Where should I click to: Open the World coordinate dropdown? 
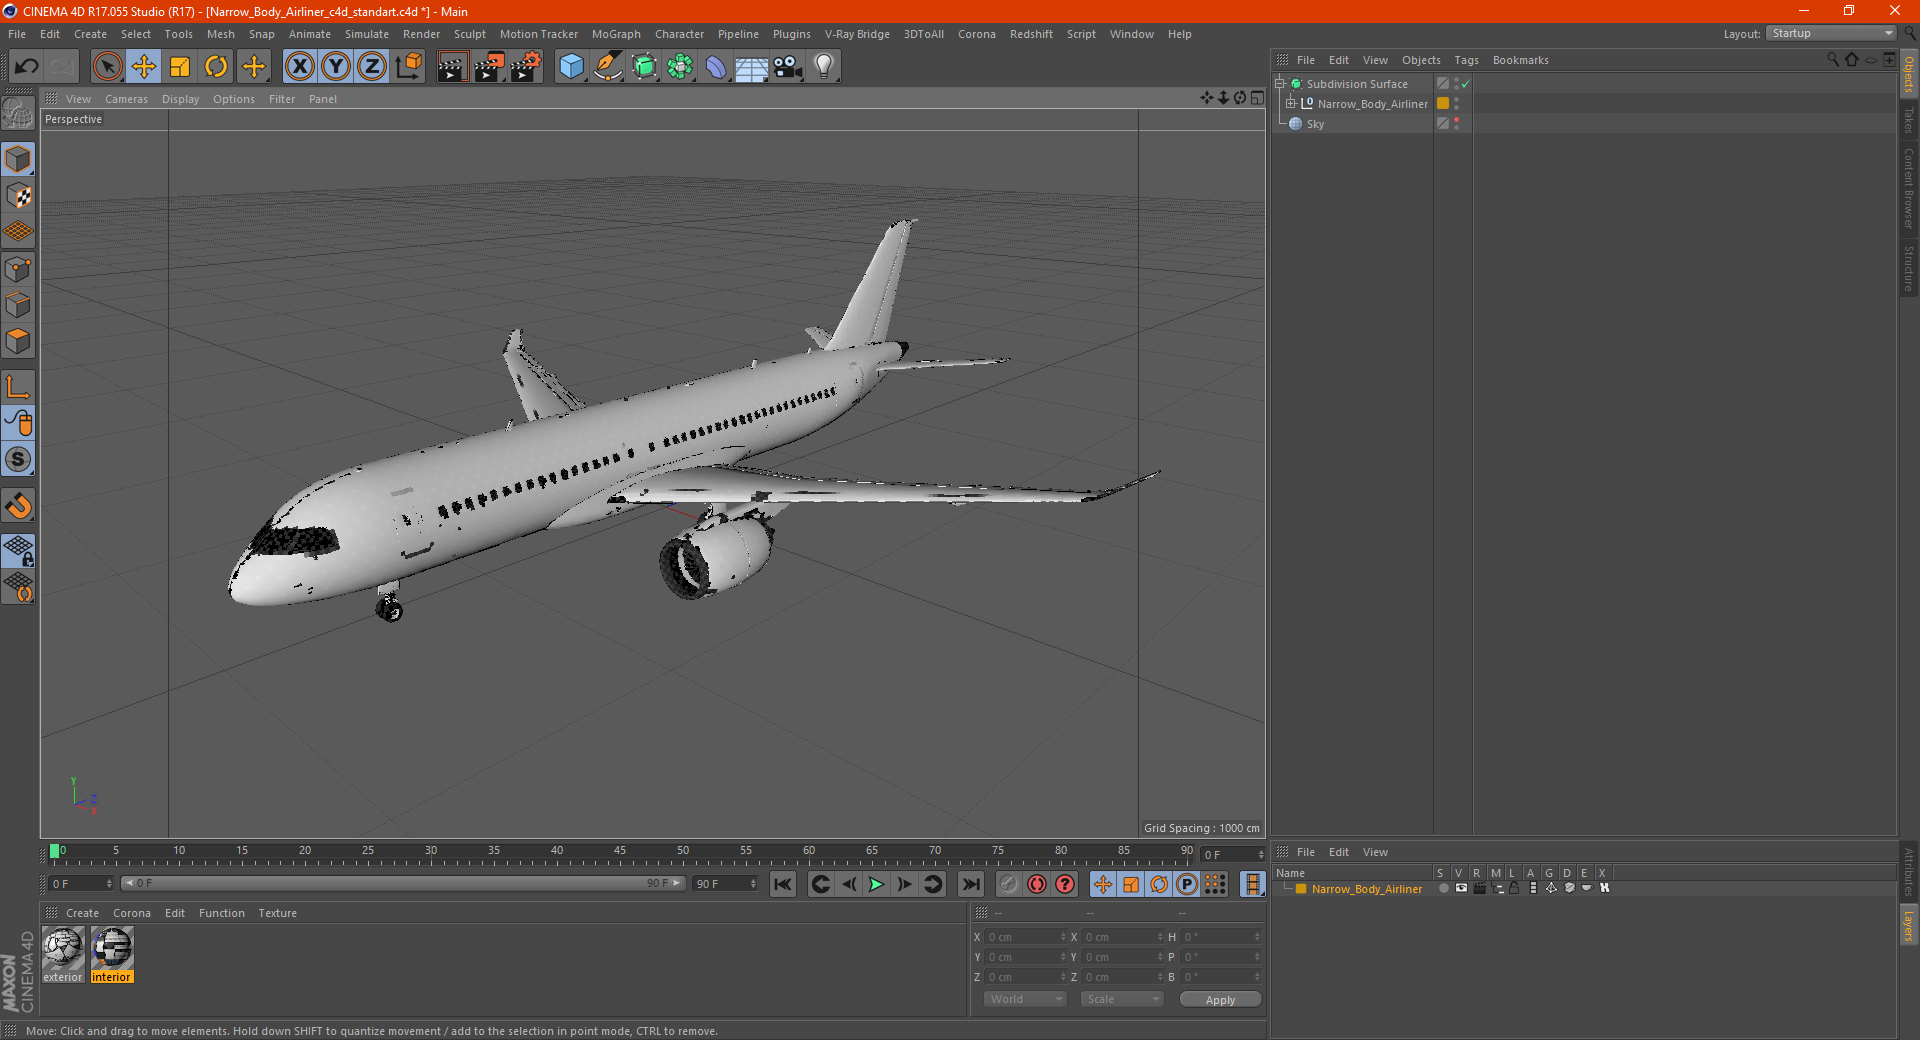point(1025,999)
